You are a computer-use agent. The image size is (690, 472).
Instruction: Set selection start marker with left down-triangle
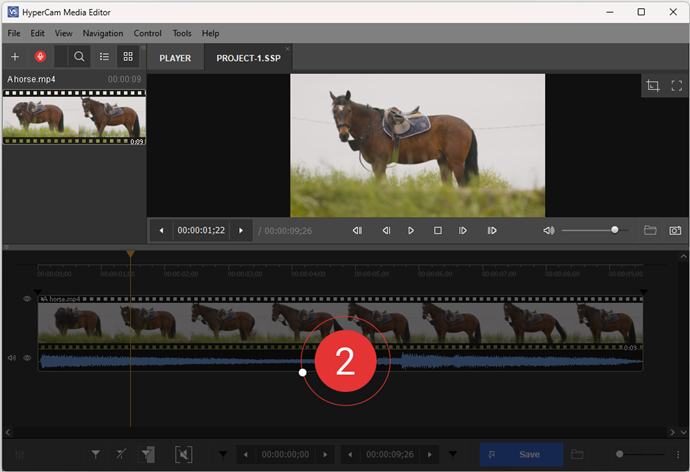[223, 454]
